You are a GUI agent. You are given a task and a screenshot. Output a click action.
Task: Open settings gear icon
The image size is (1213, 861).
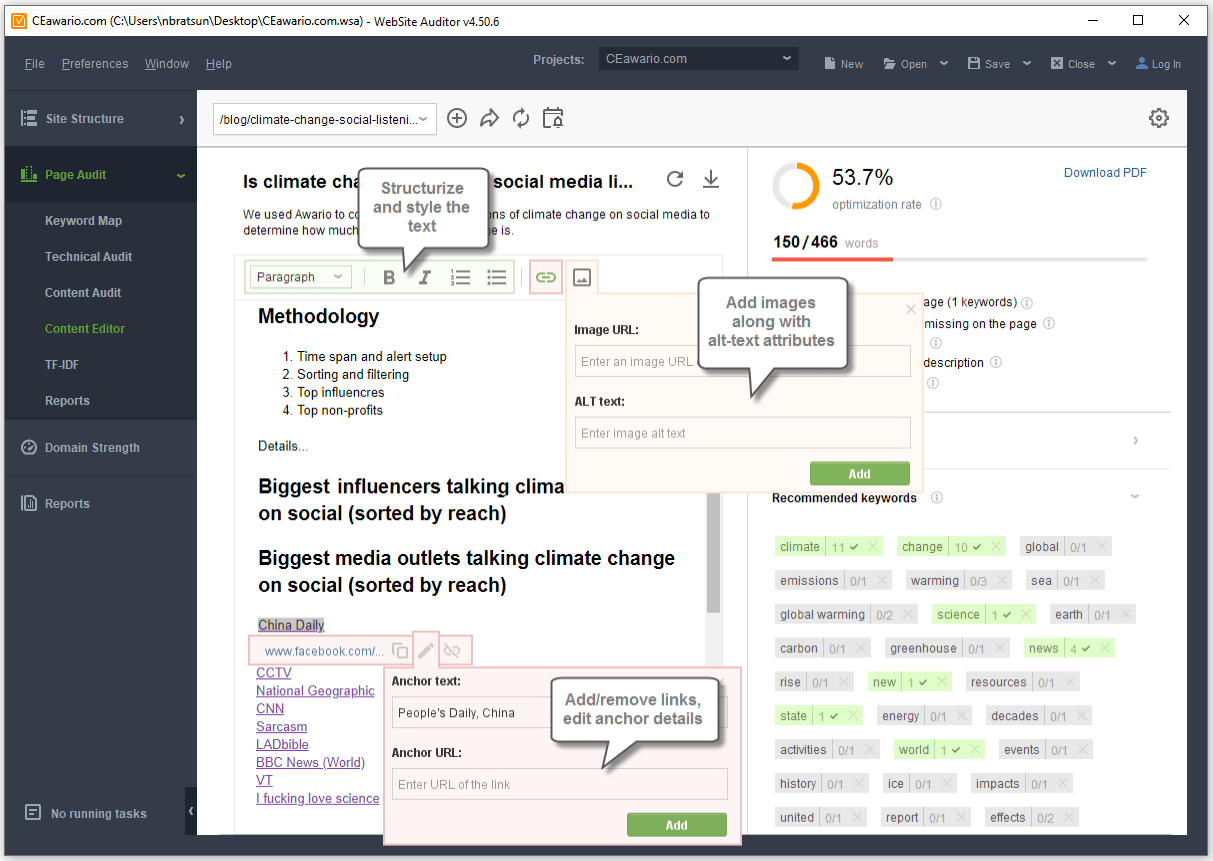1159,118
